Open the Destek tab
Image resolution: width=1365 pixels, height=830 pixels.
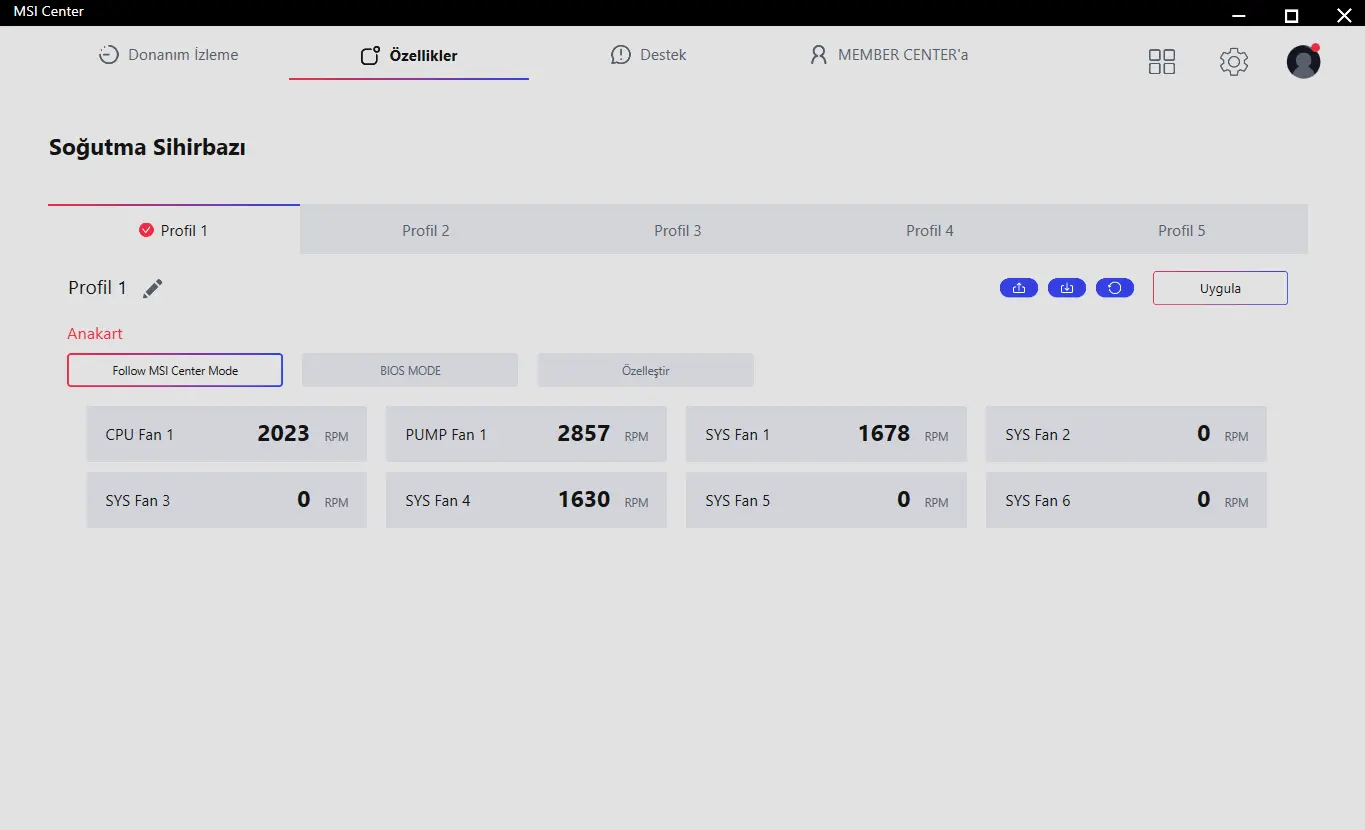click(x=648, y=55)
